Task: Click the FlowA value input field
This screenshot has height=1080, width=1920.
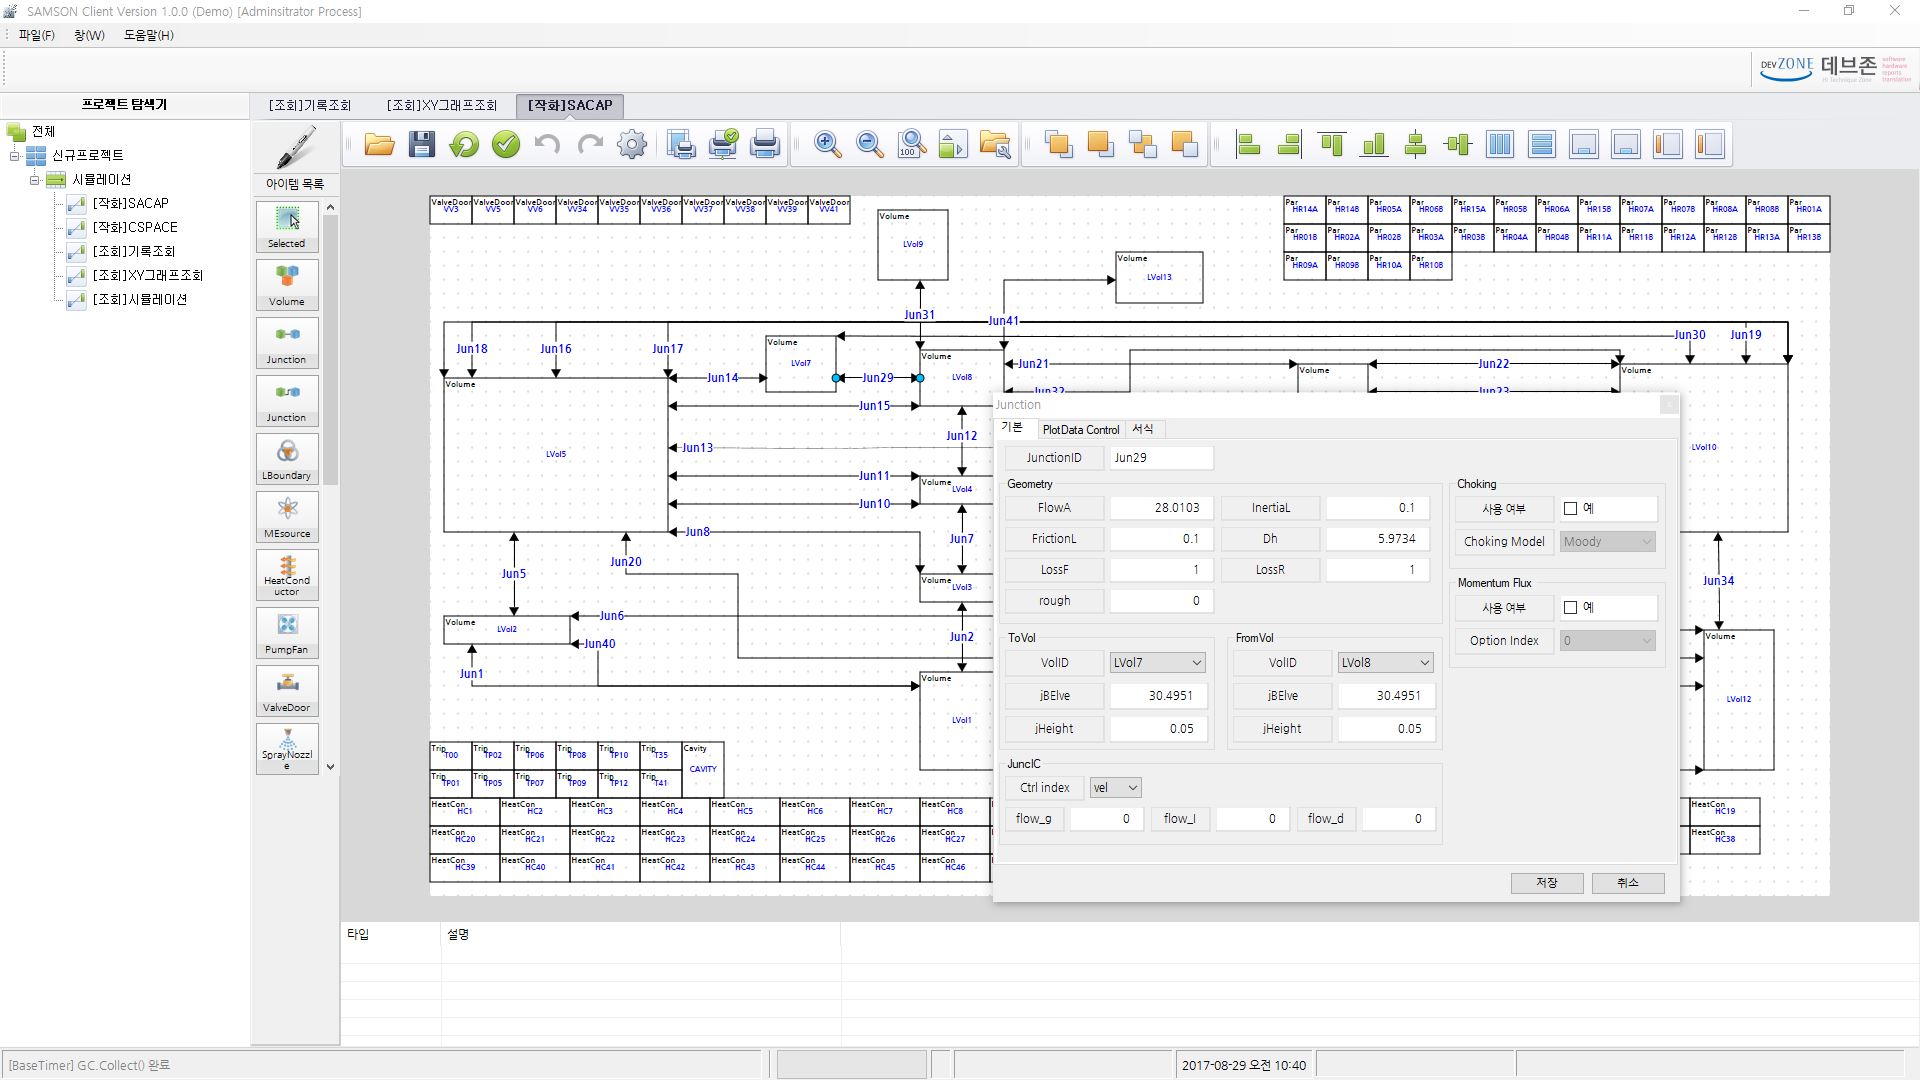Action: [1160, 508]
